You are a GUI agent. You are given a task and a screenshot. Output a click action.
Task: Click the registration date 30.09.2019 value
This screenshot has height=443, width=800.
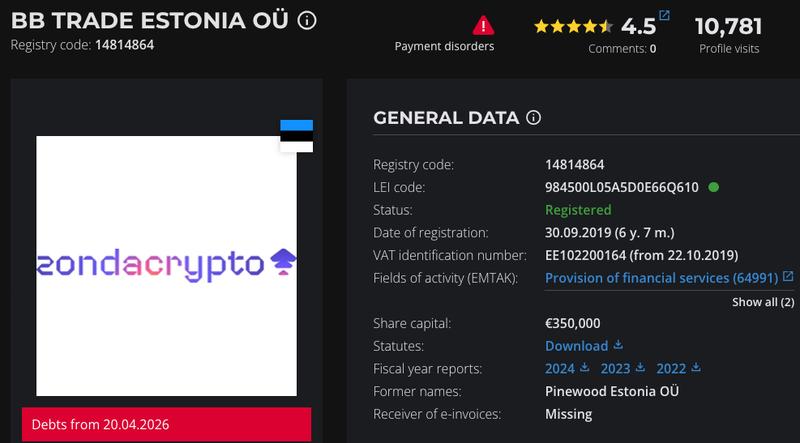pos(610,233)
